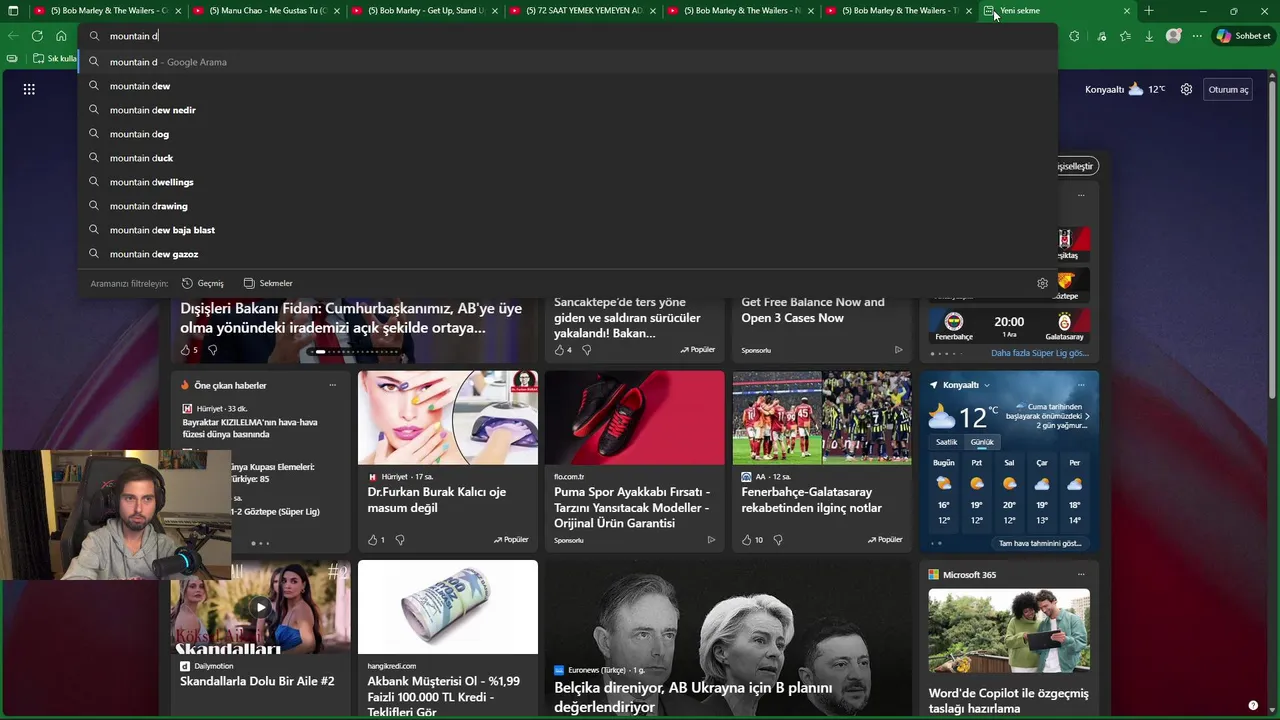Open Get Free Balance Now sponsored ad
Image resolution: width=1280 pixels, height=720 pixels.
pos(813,310)
